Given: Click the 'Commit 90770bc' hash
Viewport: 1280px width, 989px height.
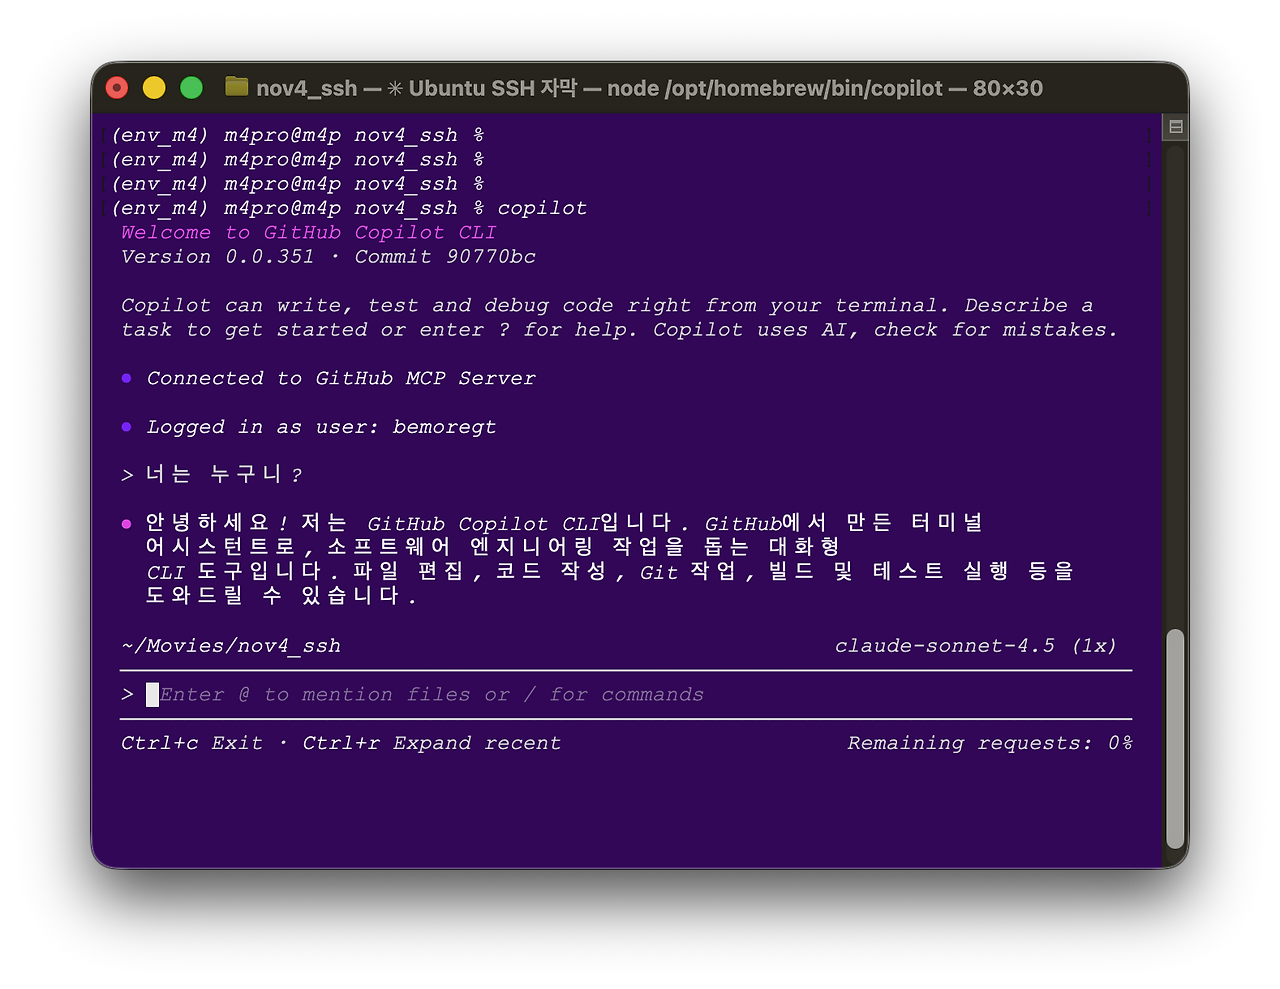Looking at the screenshot, I should point(445,257).
